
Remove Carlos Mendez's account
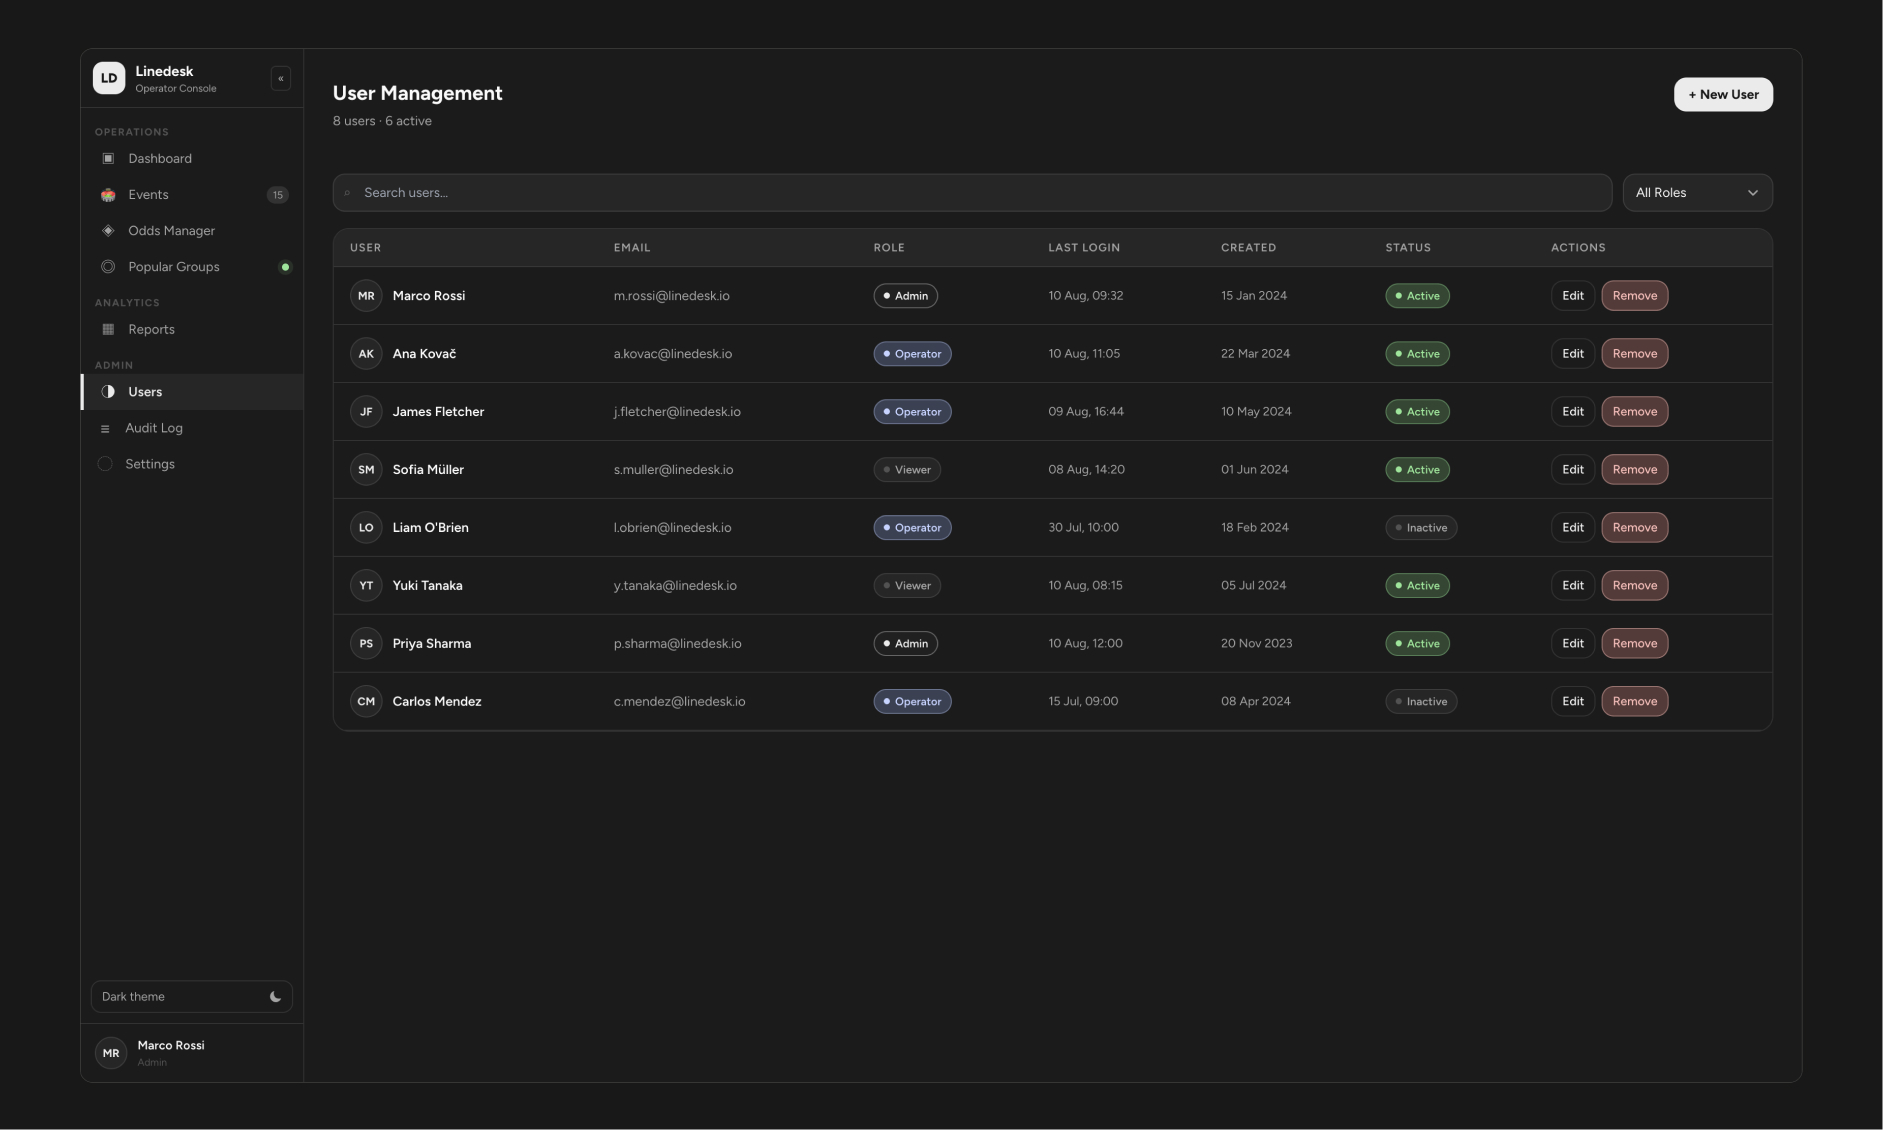tap(1635, 702)
